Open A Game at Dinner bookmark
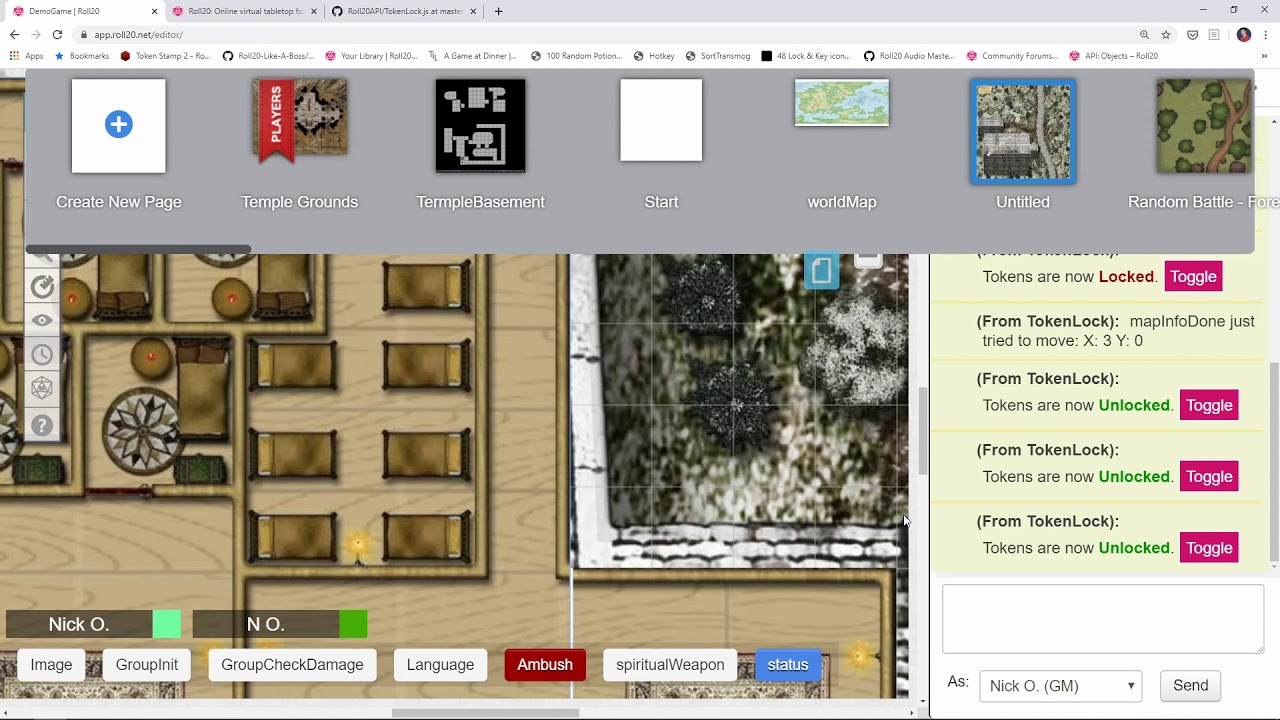1280x720 pixels. coord(473,56)
